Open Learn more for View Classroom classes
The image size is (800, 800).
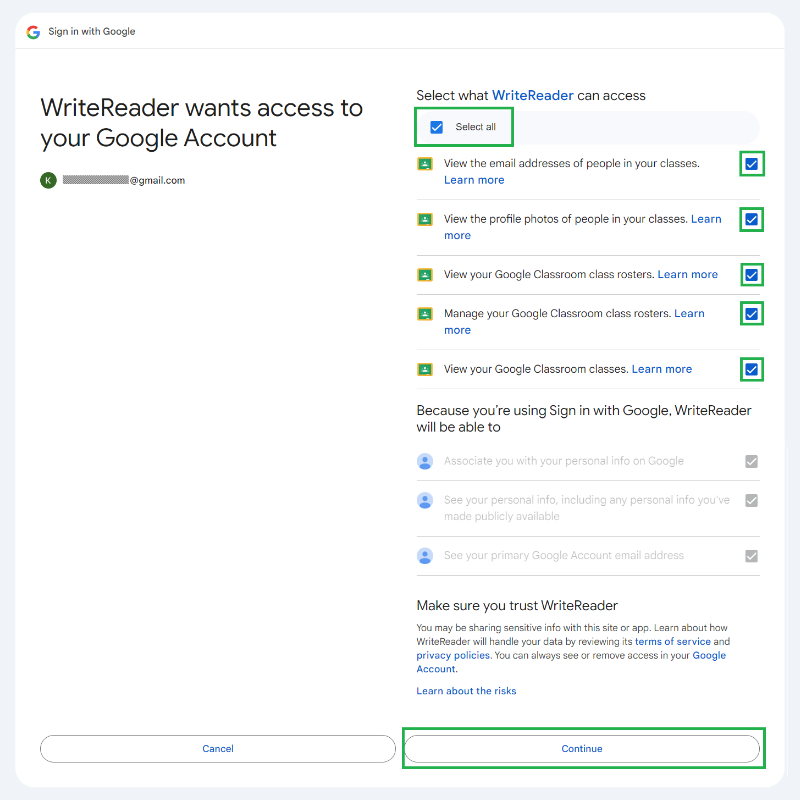662,369
